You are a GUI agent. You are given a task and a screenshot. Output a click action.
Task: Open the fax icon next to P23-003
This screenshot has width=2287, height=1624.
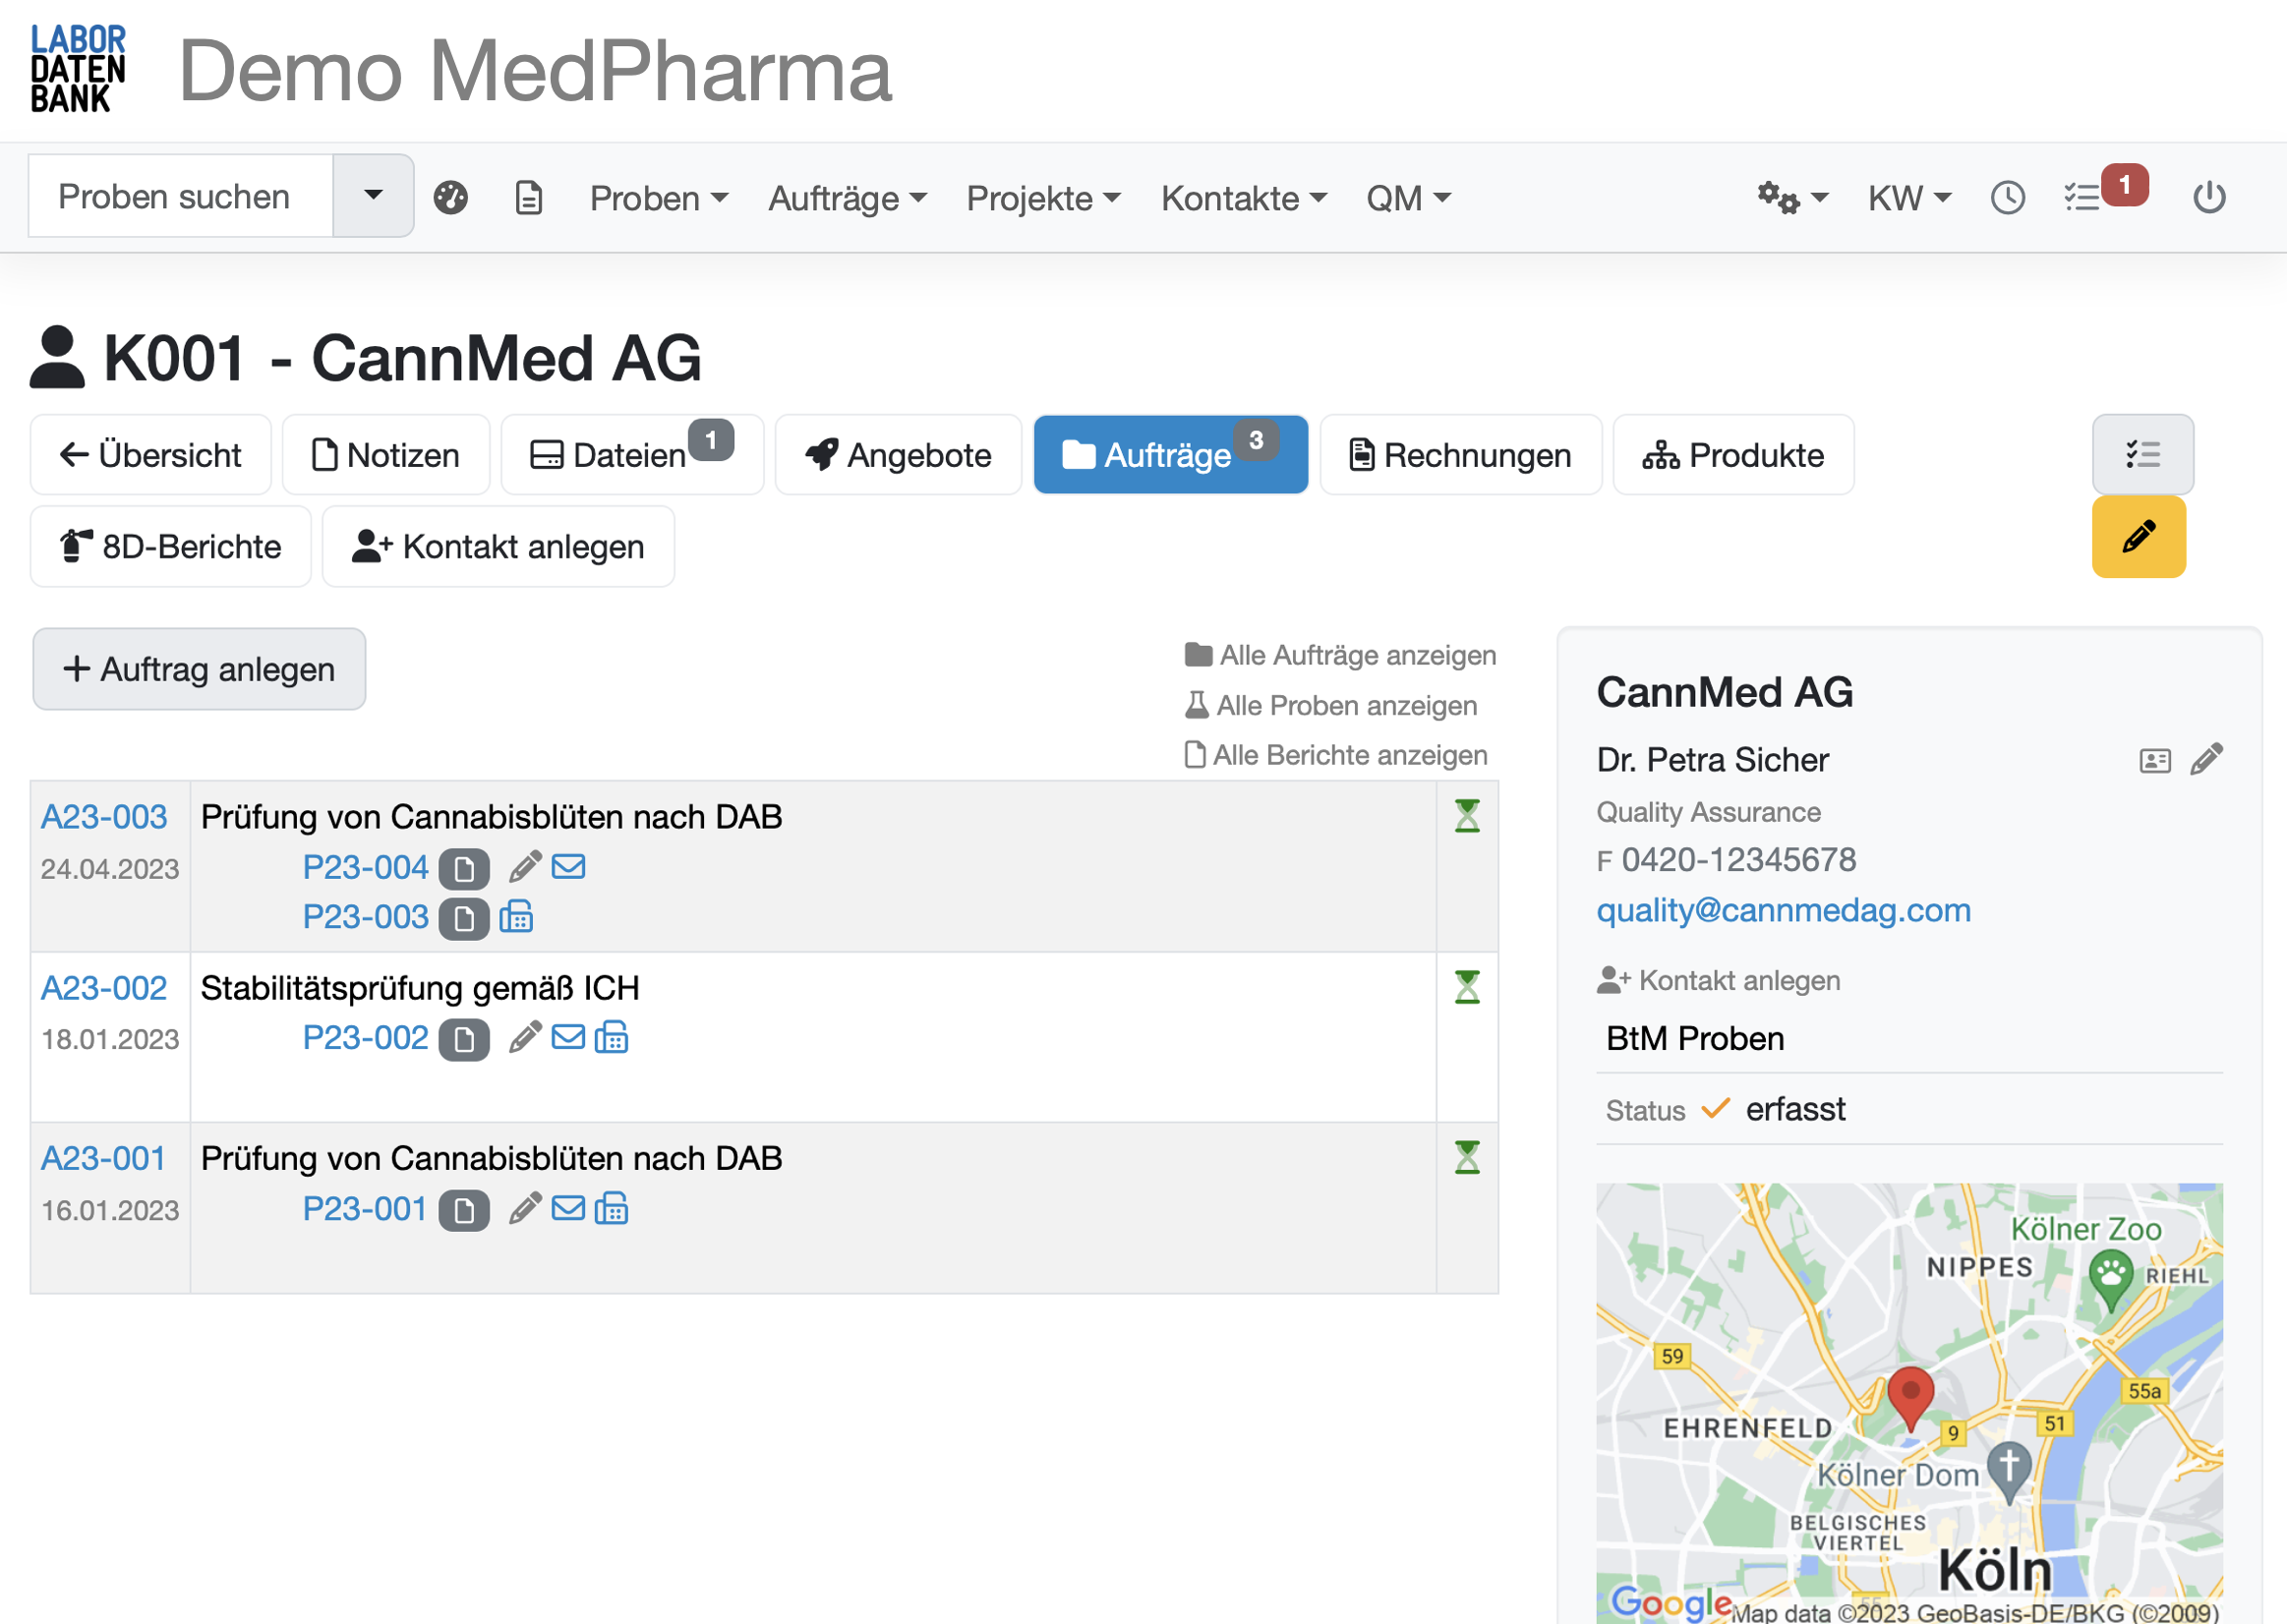tap(518, 917)
